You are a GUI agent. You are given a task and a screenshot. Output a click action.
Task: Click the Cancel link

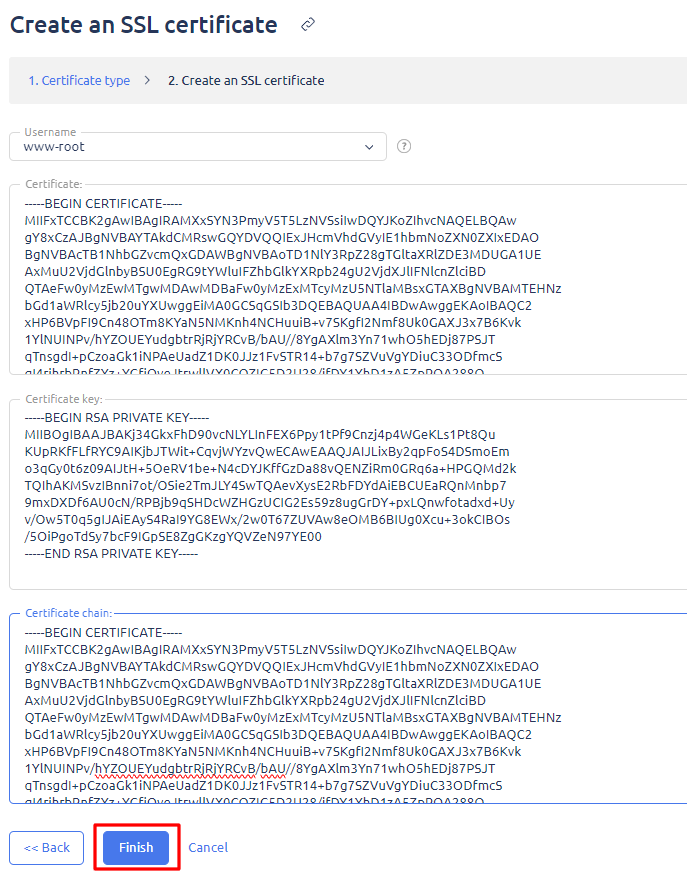click(208, 847)
